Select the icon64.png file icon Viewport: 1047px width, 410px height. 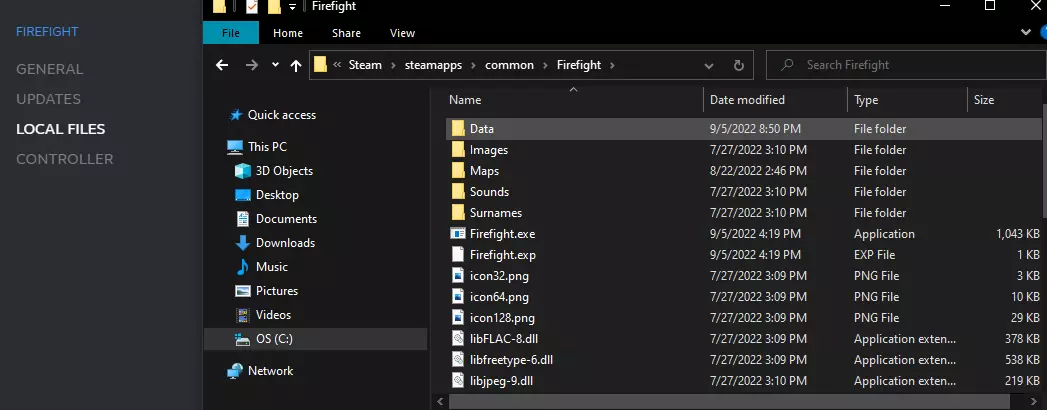(x=457, y=296)
